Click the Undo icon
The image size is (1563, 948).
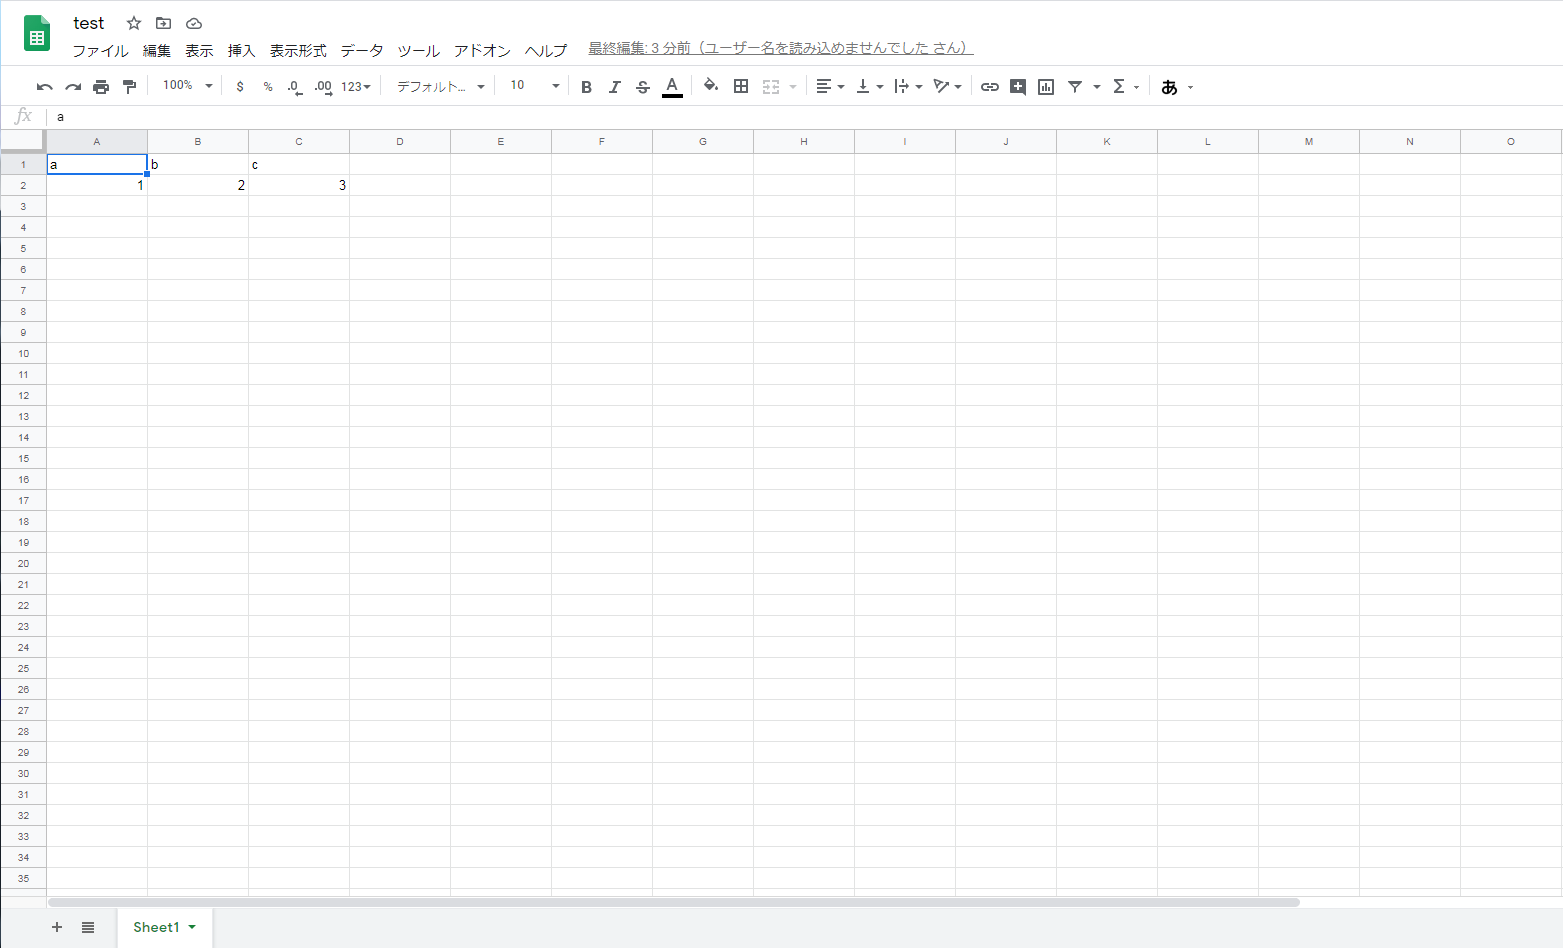tap(44, 86)
